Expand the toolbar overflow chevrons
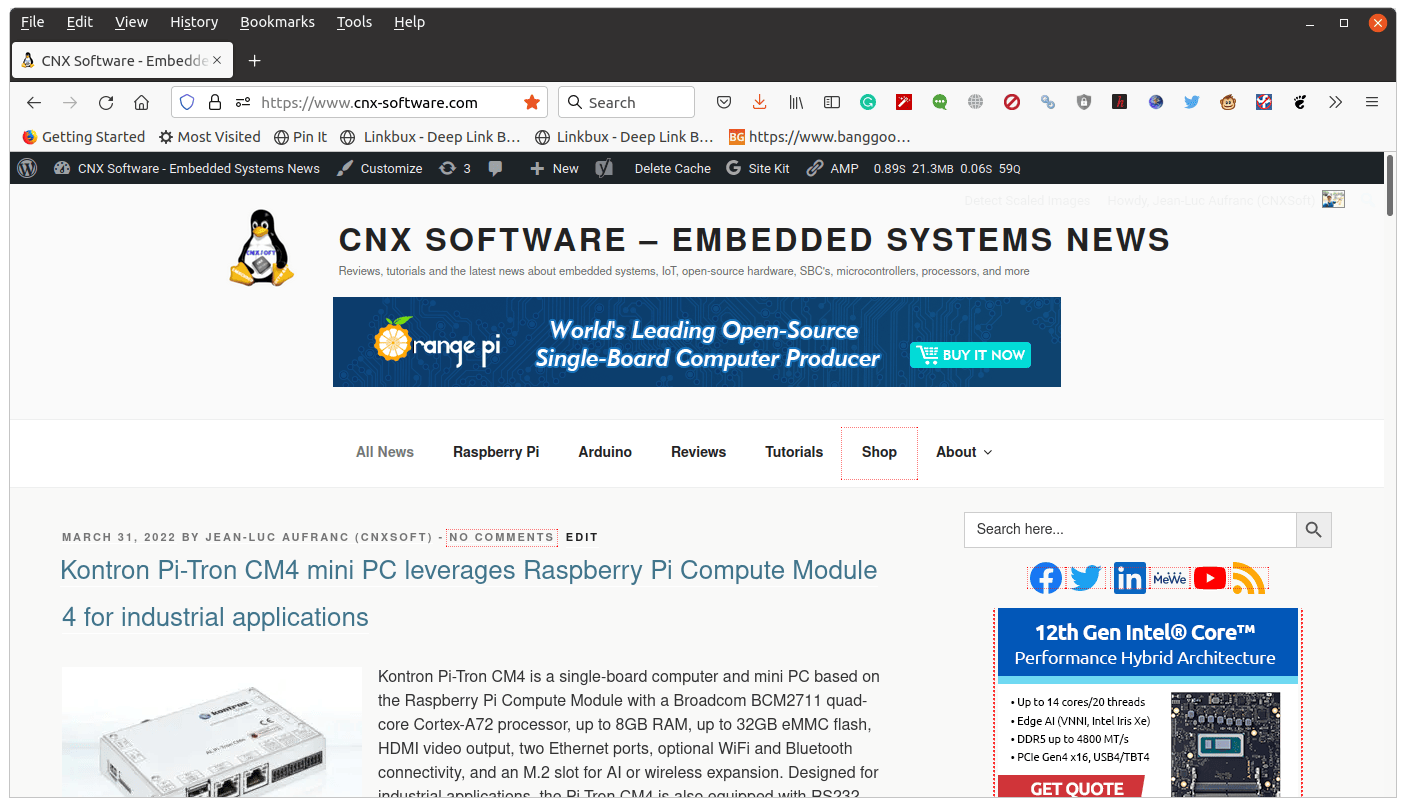This screenshot has width=1406, height=807. (1336, 102)
